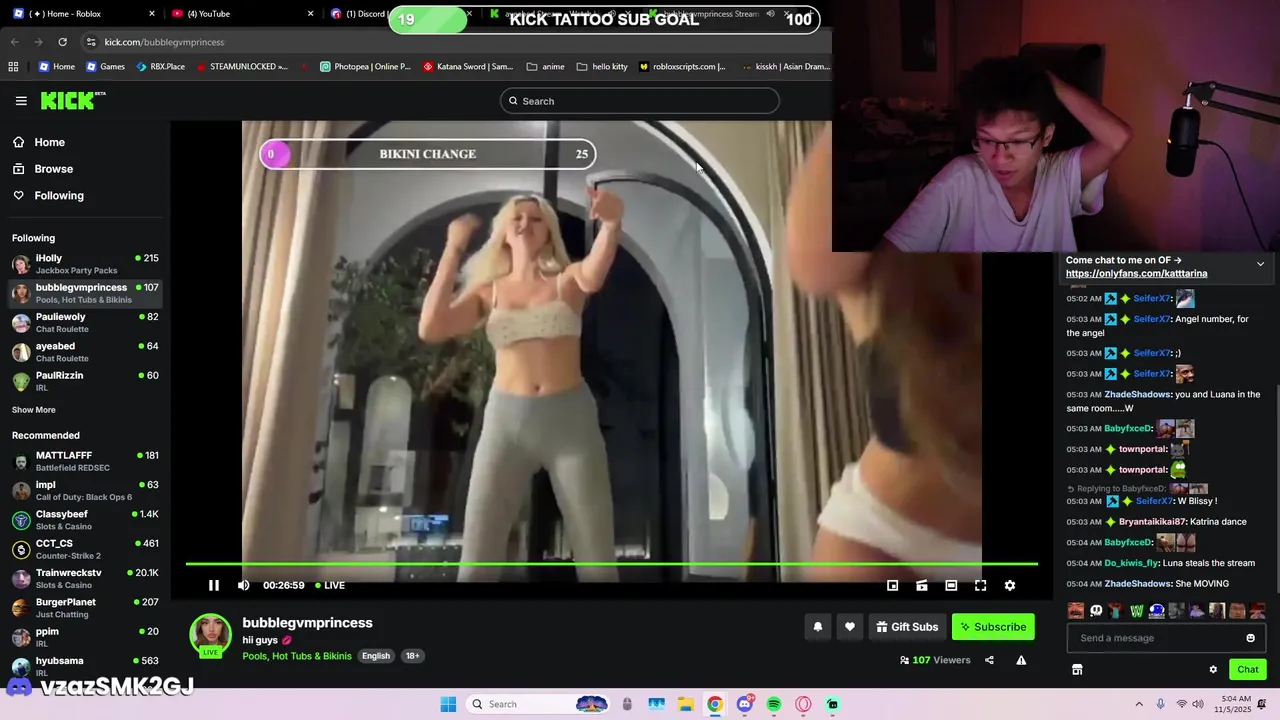Focus the Send a message field
This screenshot has width=1280, height=720.
(1166, 638)
